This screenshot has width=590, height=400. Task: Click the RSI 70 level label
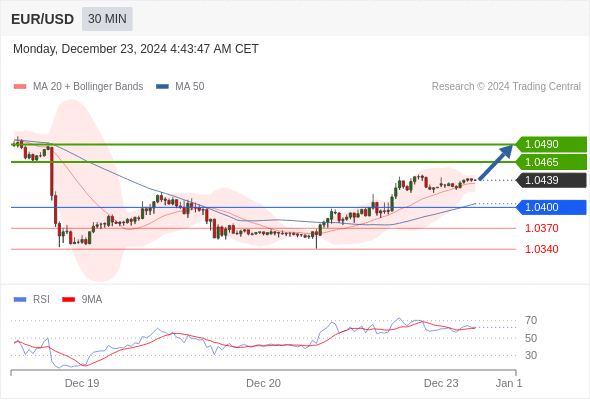531,321
